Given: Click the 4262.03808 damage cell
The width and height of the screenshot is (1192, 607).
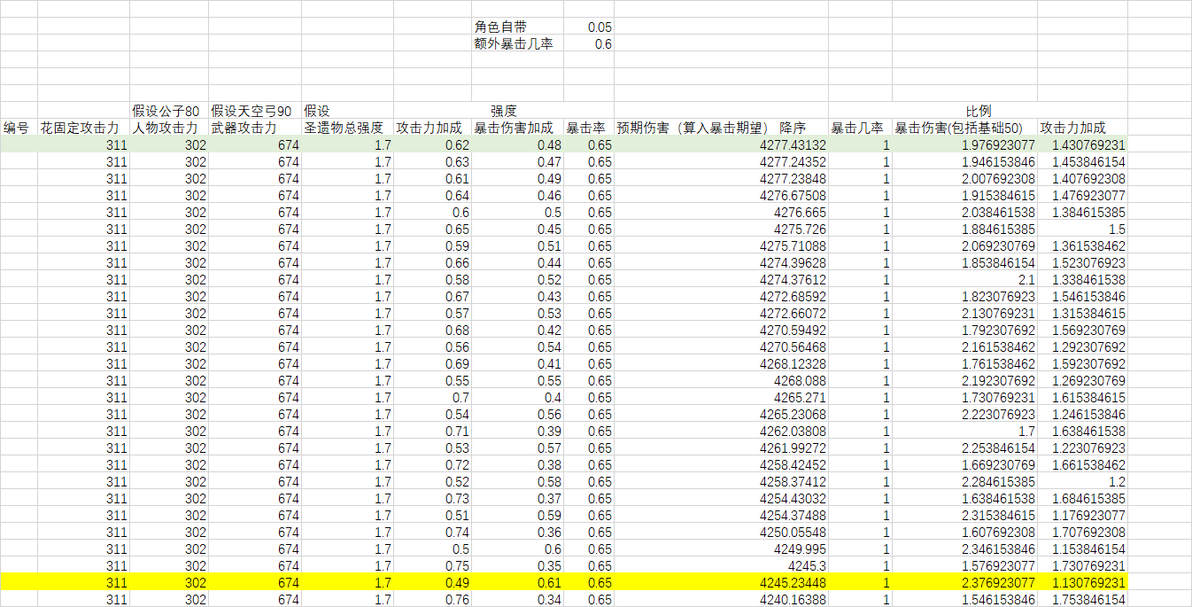Looking at the screenshot, I should 721,431.
